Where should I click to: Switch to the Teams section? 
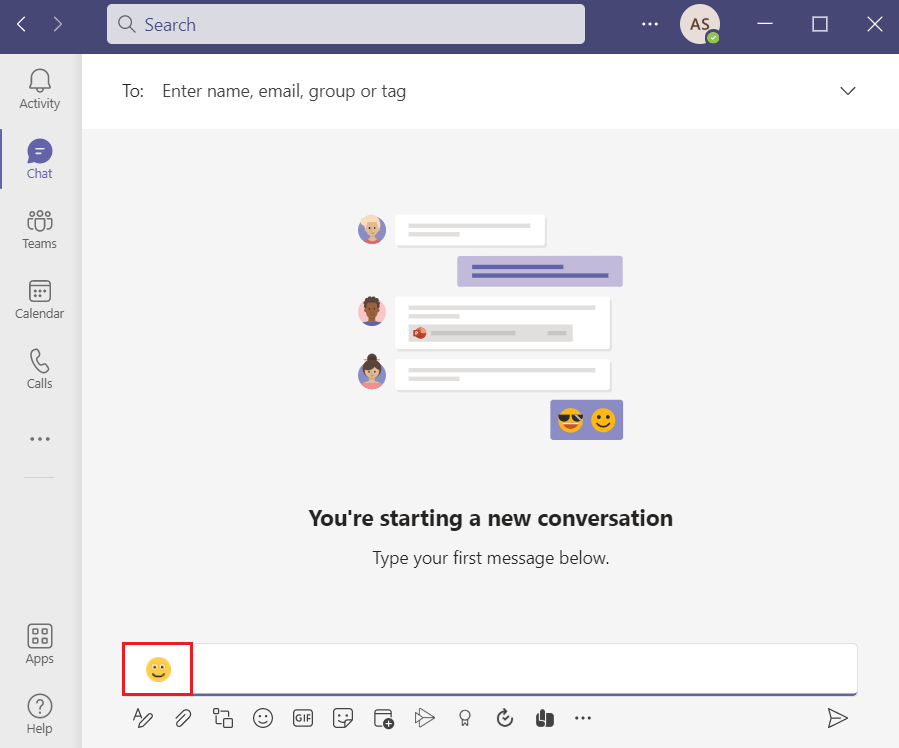tap(39, 228)
